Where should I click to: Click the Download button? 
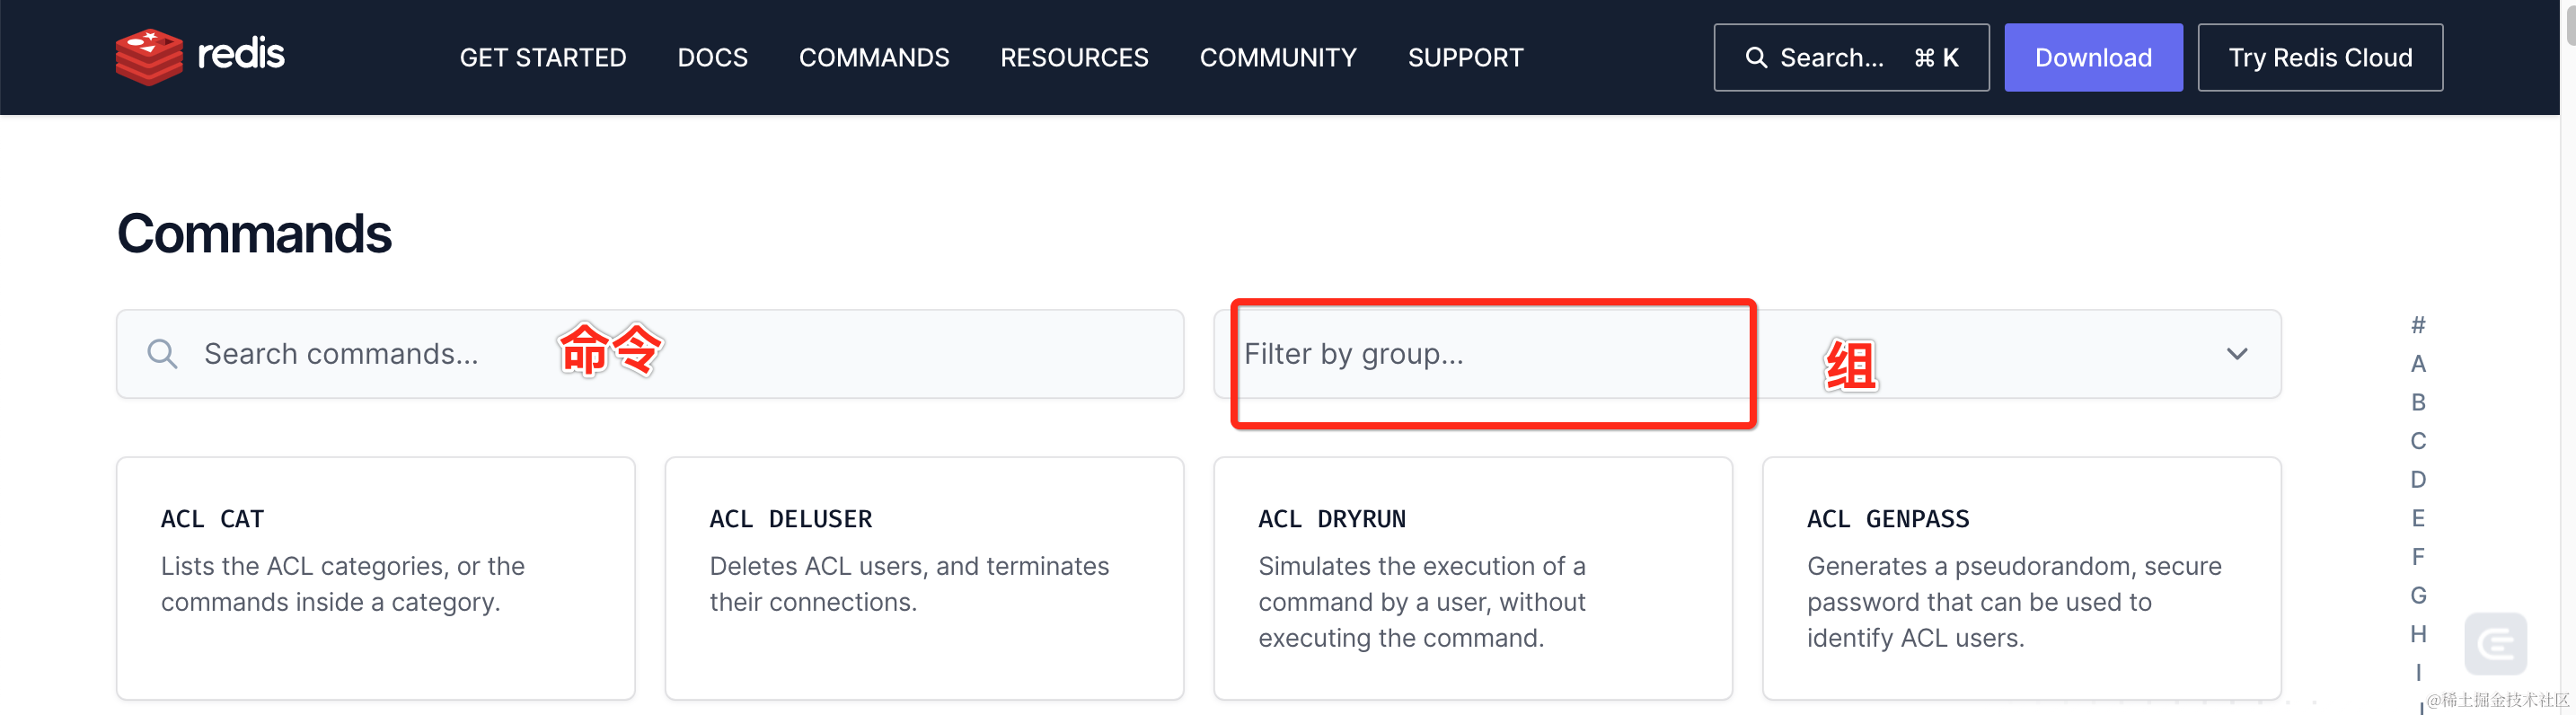pos(2092,58)
